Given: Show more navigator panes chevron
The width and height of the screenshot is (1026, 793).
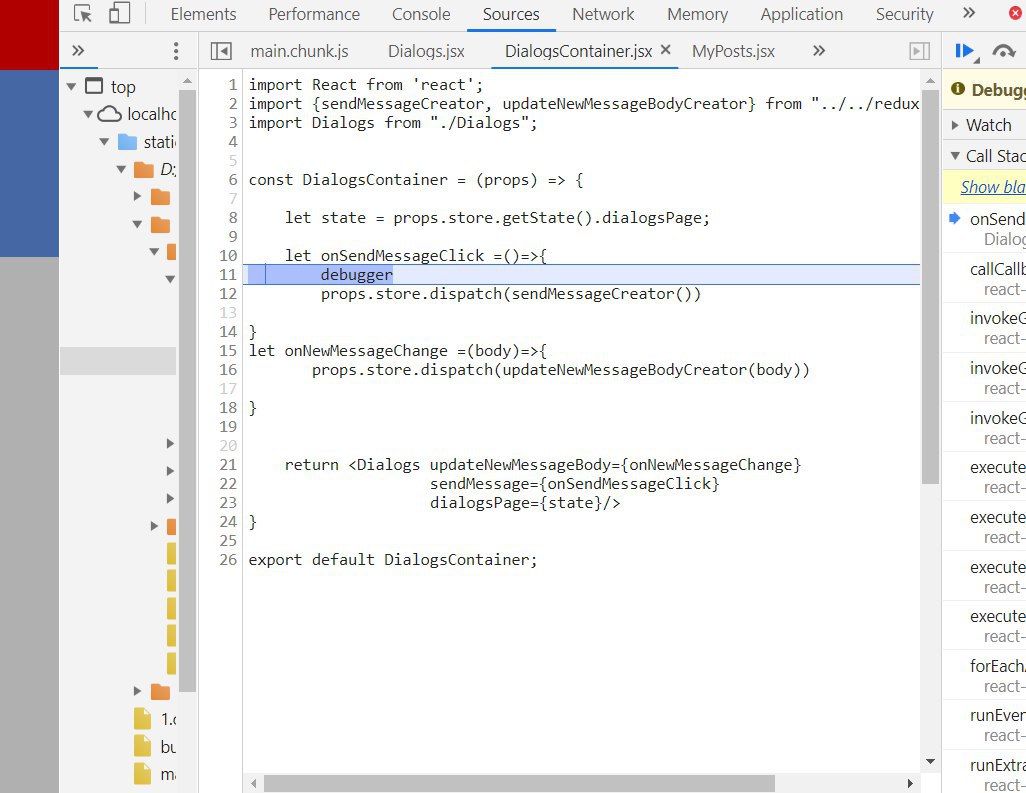Looking at the screenshot, I should pyautogui.click(x=78, y=51).
